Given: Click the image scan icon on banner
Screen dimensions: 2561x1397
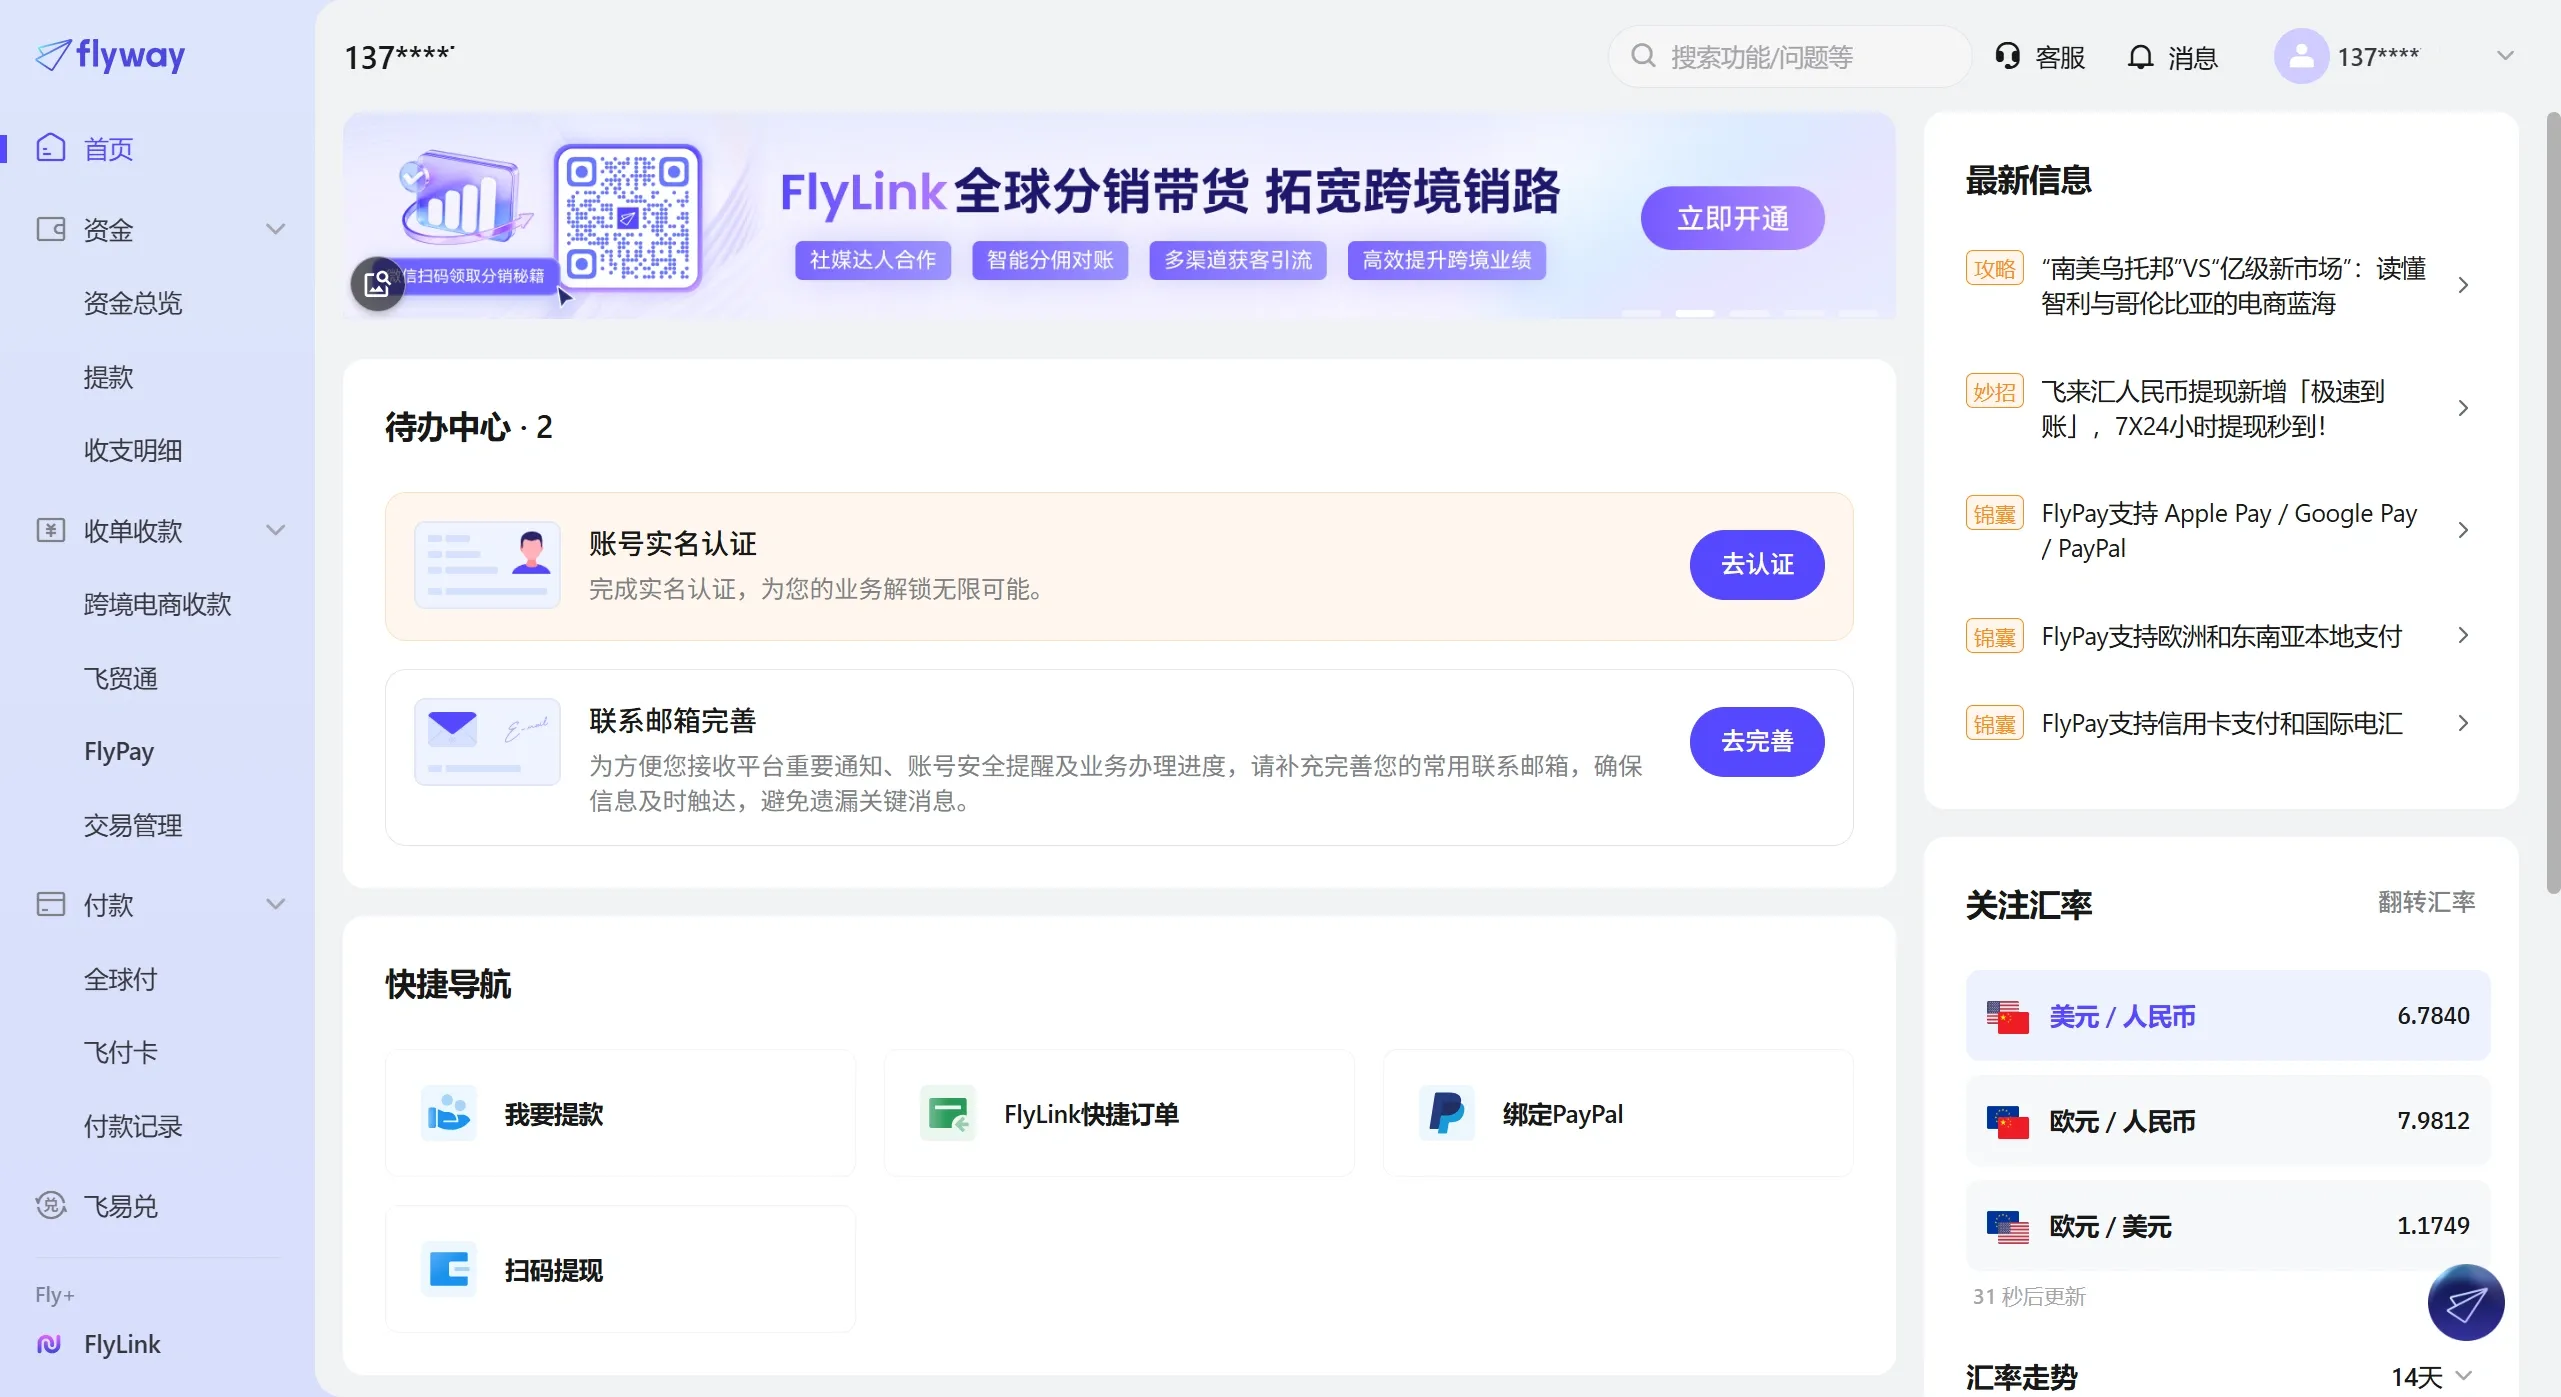Looking at the screenshot, I should (x=377, y=284).
